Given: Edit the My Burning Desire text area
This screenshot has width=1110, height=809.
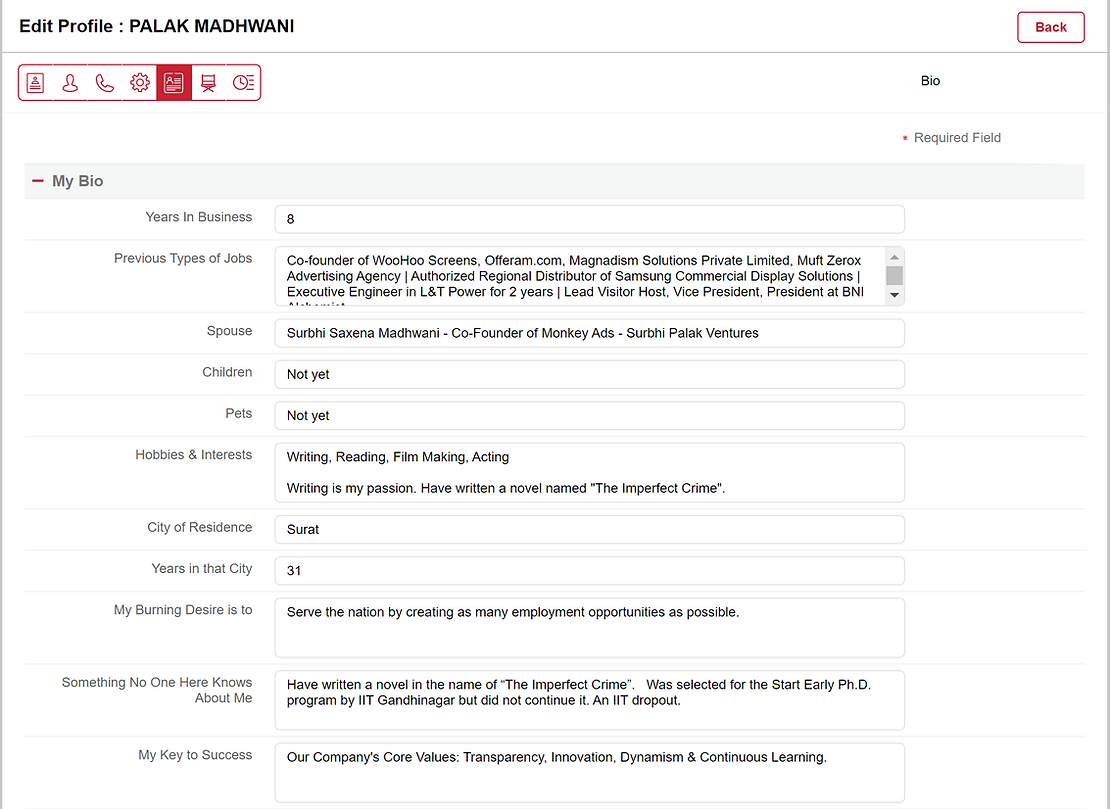Looking at the screenshot, I should pos(589,627).
